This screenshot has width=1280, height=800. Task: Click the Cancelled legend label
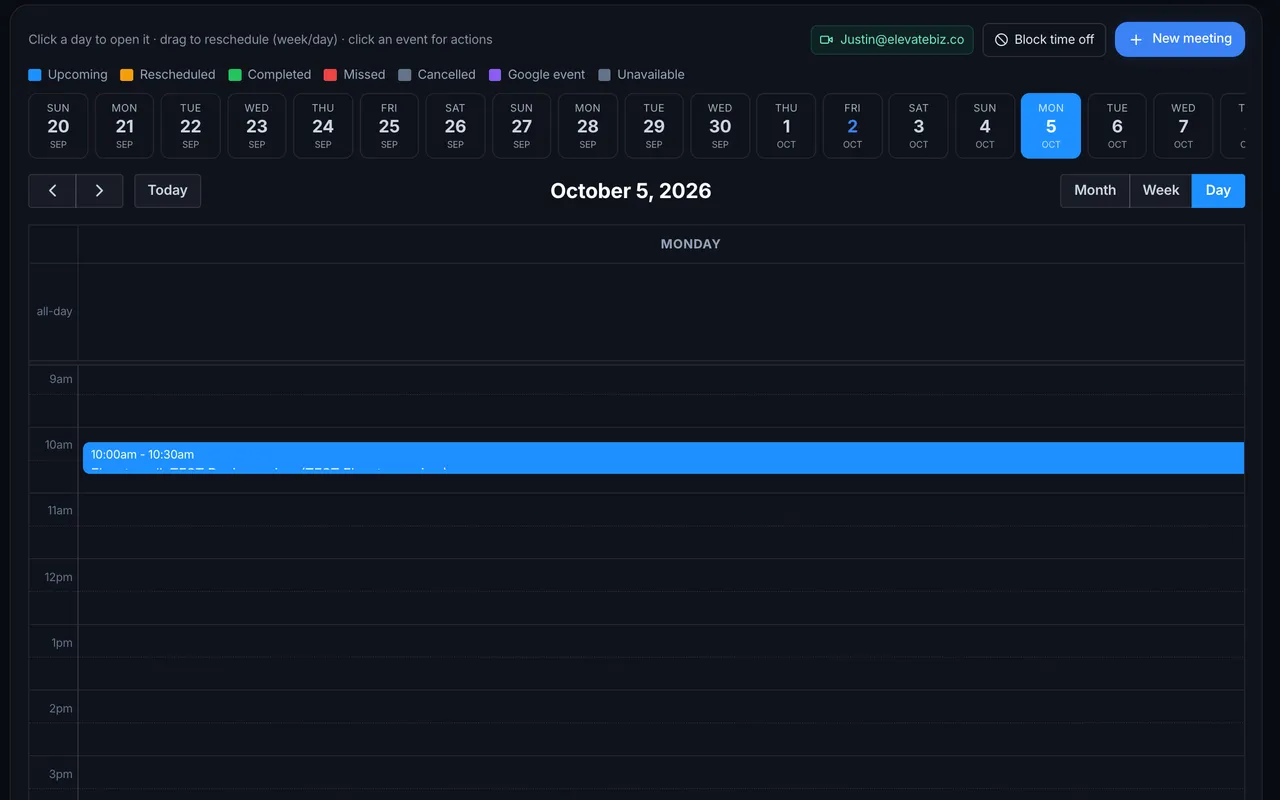coord(447,75)
